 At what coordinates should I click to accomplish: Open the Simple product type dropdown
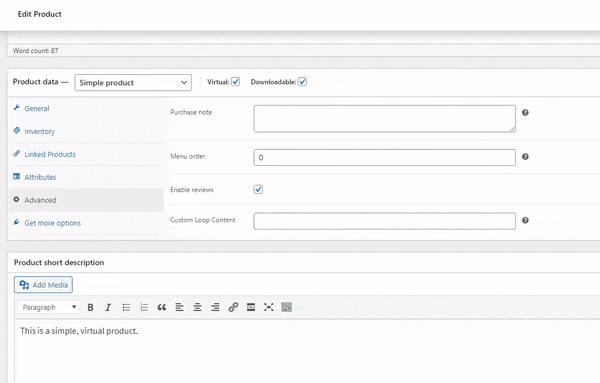[x=133, y=83]
